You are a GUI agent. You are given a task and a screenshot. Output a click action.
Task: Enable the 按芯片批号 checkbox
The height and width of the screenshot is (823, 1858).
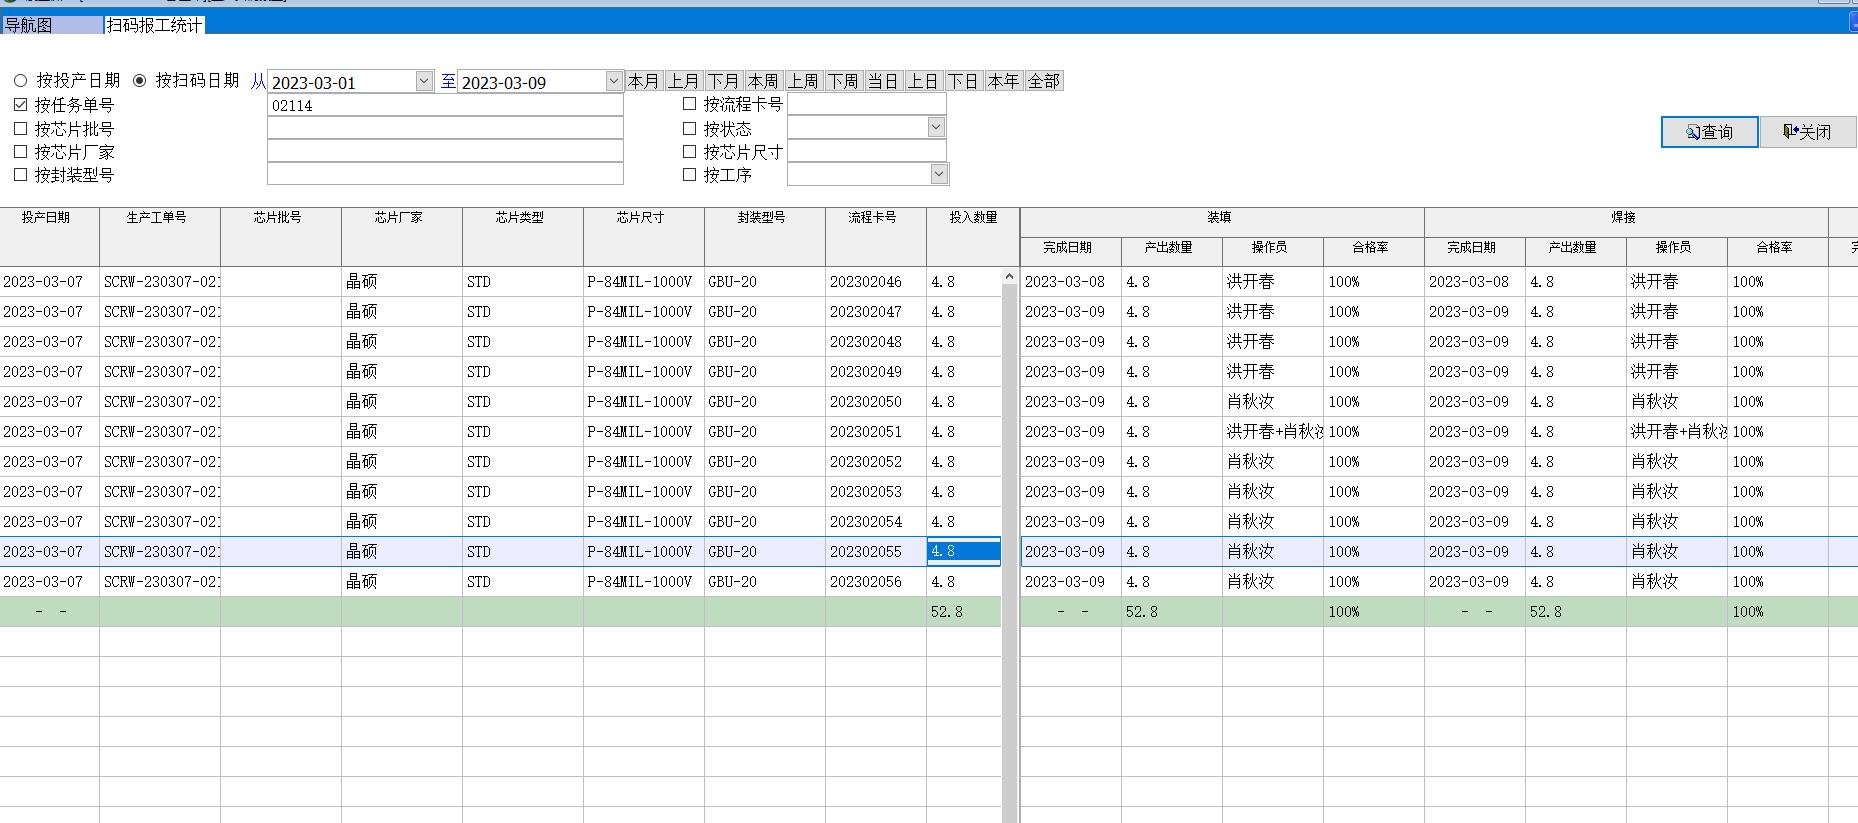21,129
